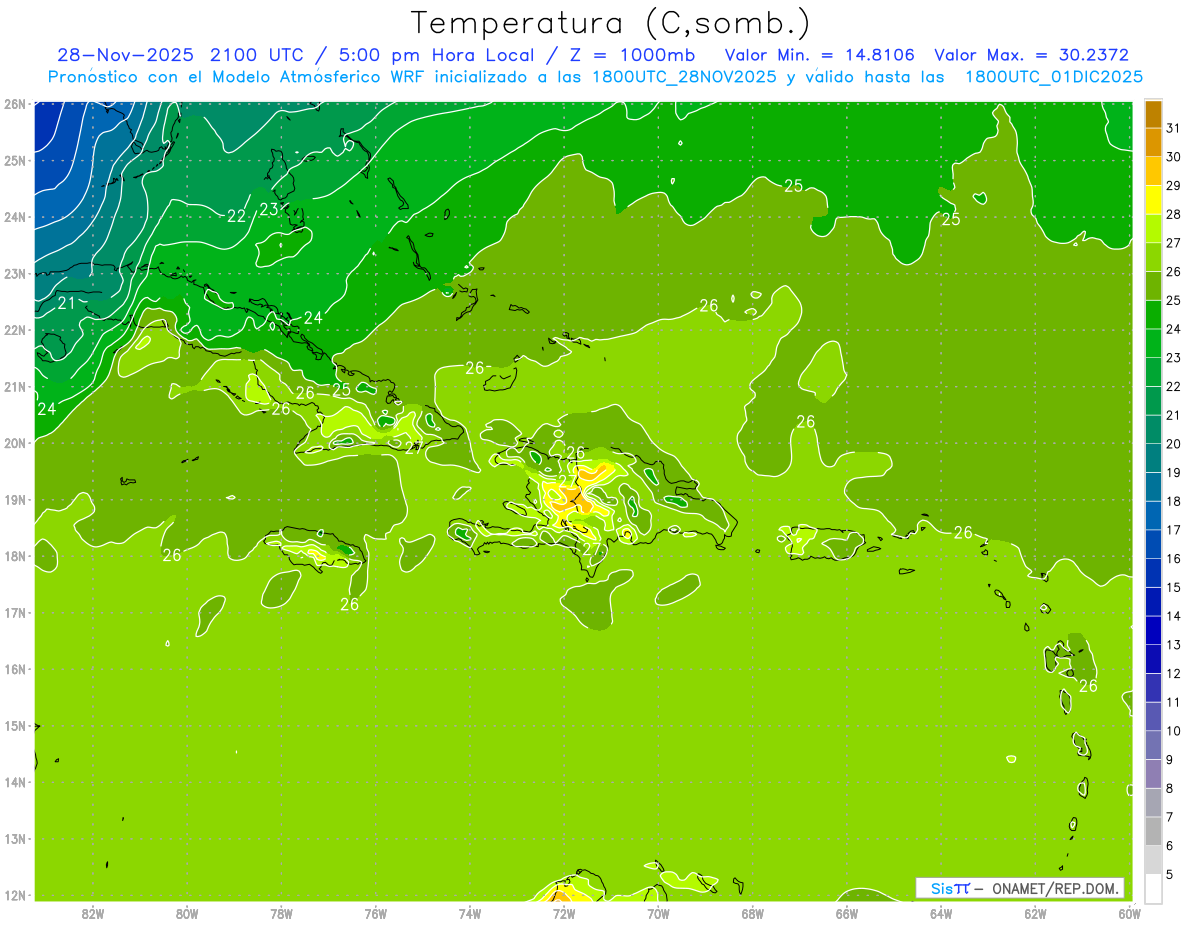Click longitude axis label "70W"
The width and height of the screenshot is (1200, 927).
pos(658,913)
